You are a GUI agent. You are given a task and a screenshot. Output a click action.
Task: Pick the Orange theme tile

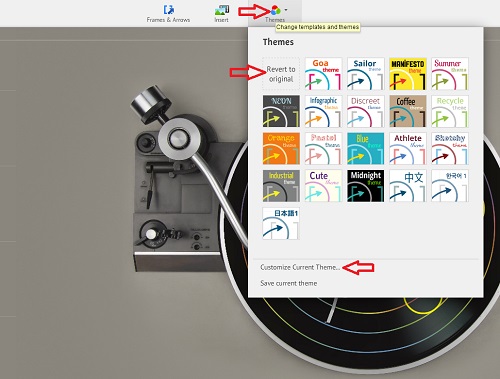(x=281, y=148)
